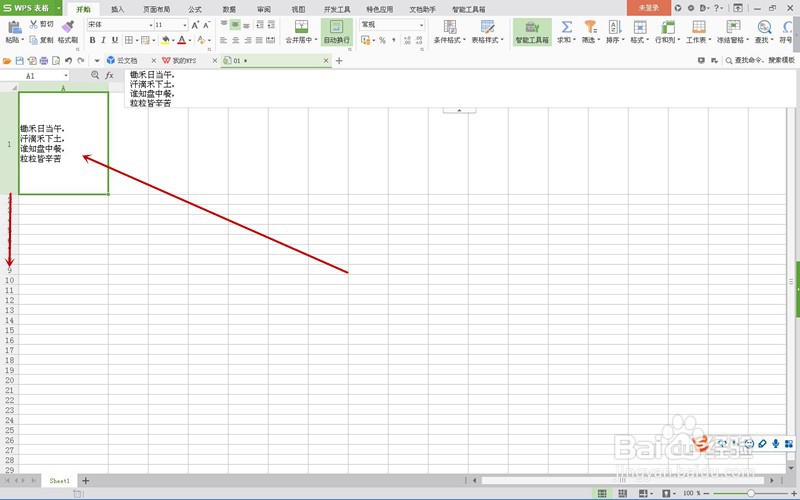Viewport: 800px width, 500px height.
Task: Click the Find (查找) magnifier icon
Action: [x=764, y=27]
